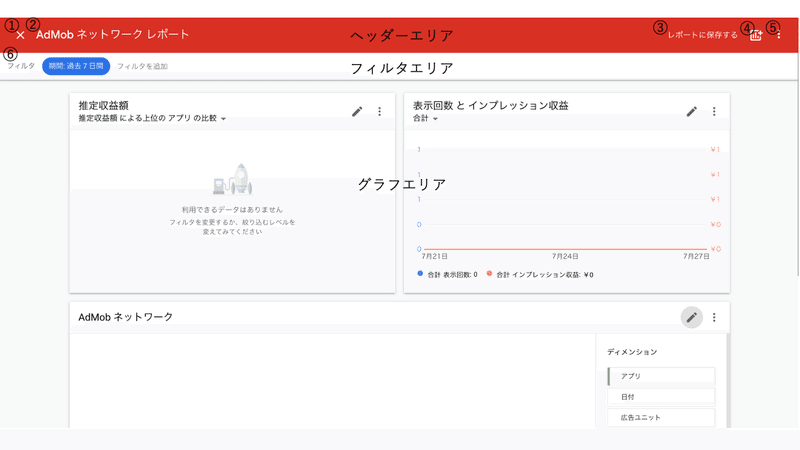Open more options on the AdMob ネットワーク table

[714, 317]
